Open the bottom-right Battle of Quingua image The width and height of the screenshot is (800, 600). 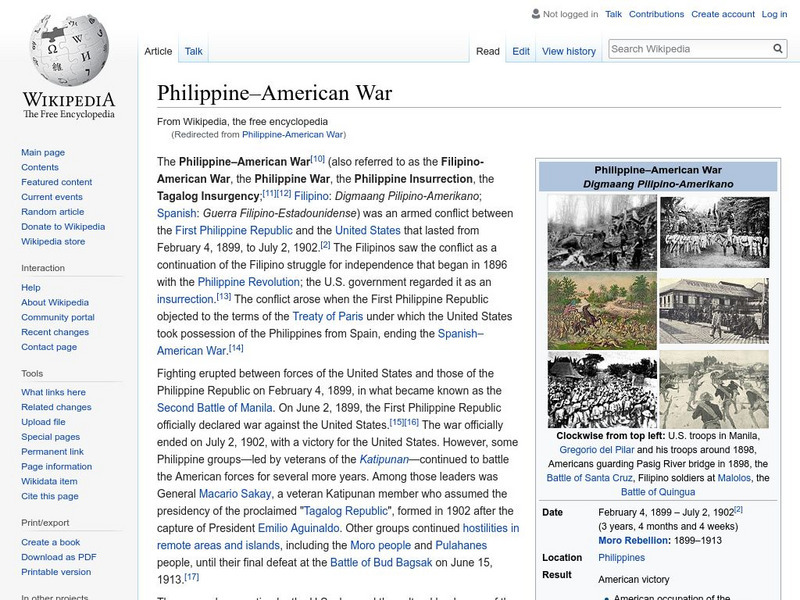pyautogui.click(x=714, y=389)
